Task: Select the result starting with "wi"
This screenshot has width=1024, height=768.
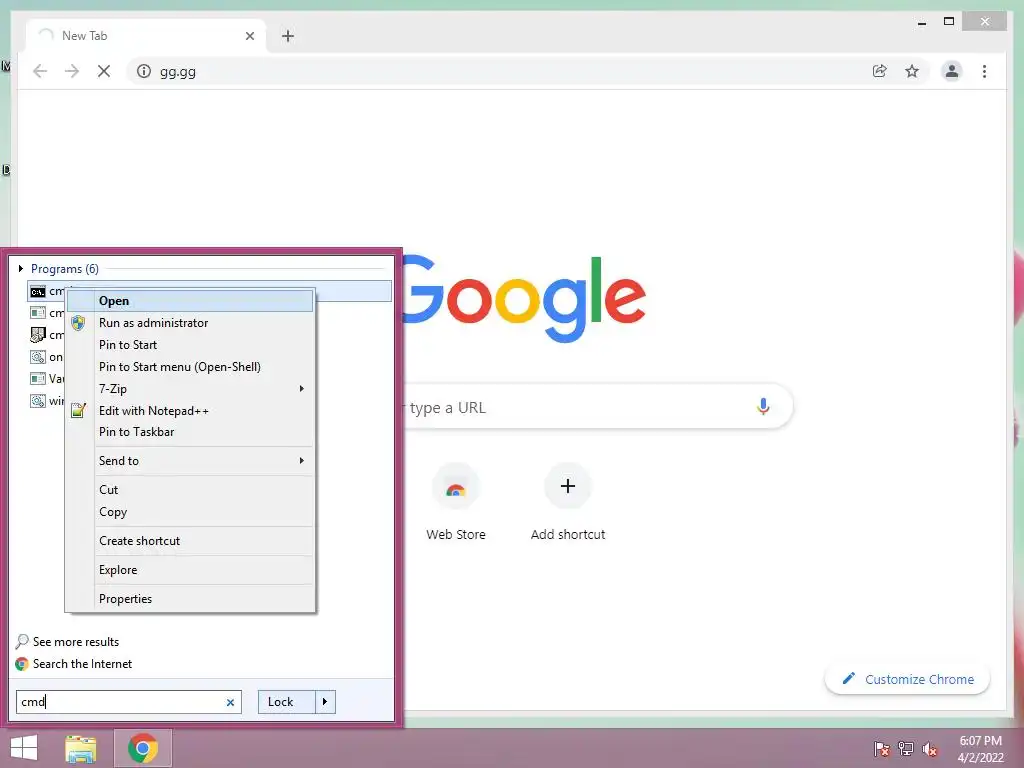Action: (x=46, y=401)
